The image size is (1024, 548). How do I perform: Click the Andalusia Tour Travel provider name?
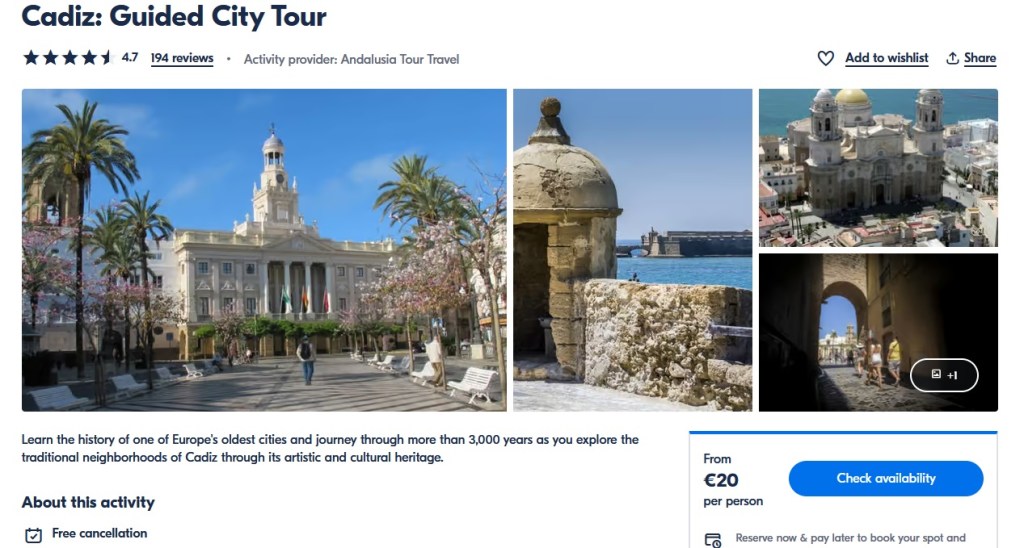(x=400, y=59)
